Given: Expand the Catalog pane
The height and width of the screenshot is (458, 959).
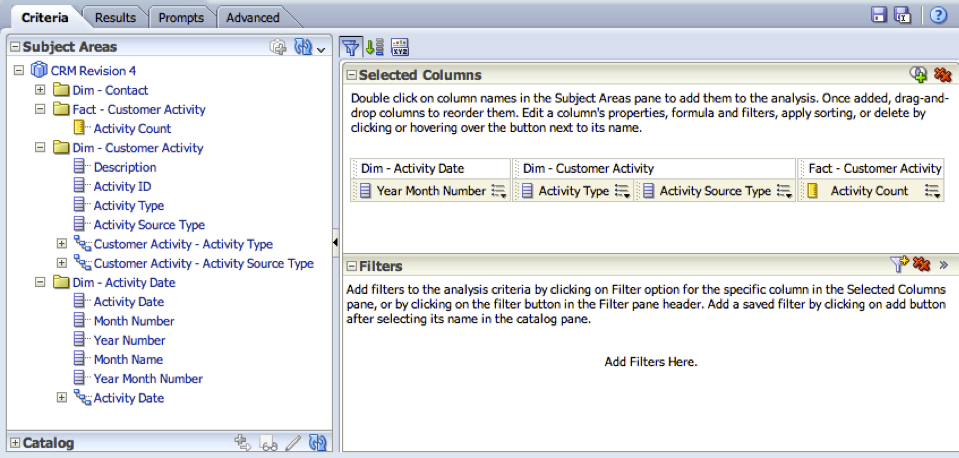Looking at the screenshot, I should click(x=15, y=443).
